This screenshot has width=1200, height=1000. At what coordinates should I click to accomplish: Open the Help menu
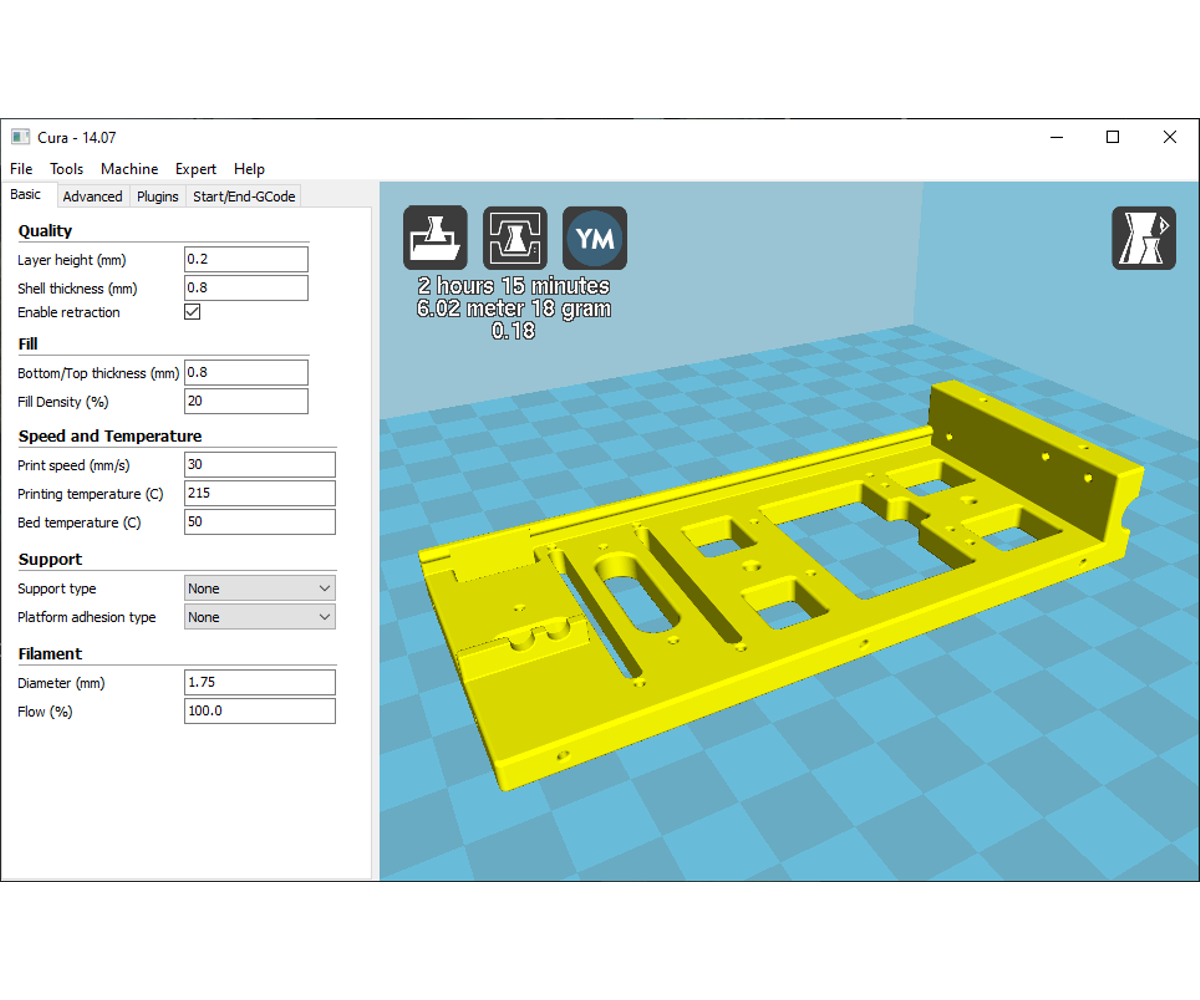pos(248,169)
